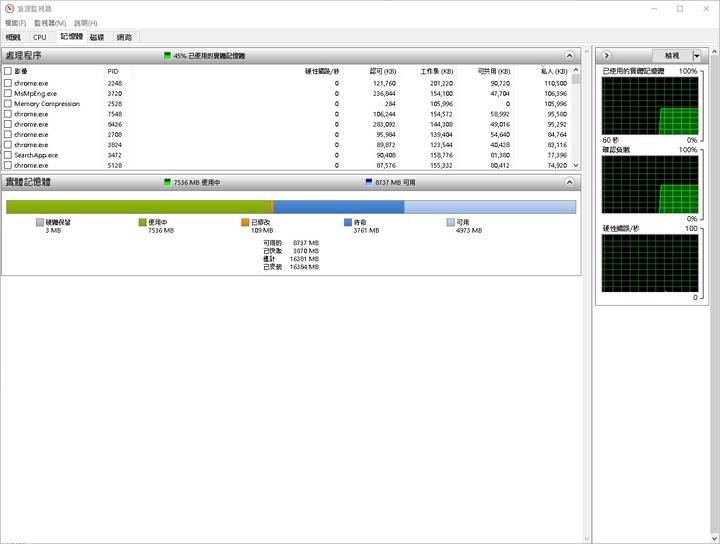
Task: Click the green 45% used physical memory indicator
Action: click(168, 56)
